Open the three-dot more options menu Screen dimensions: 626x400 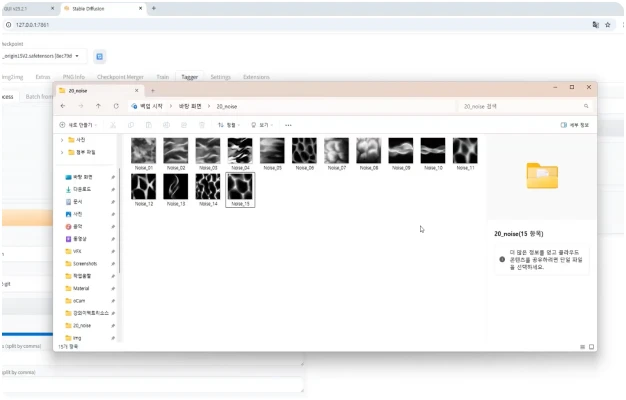click(x=288, y=125)
